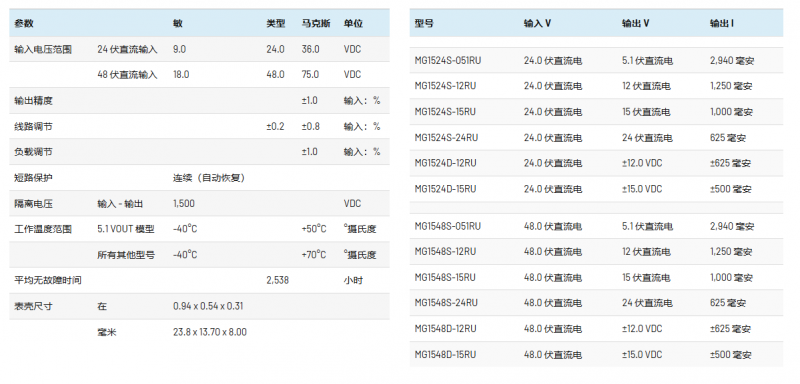This screenshot has width=800, height=384.
Task: Open the MG1548D-15RU model entry
Action: [x=445, y=354]
